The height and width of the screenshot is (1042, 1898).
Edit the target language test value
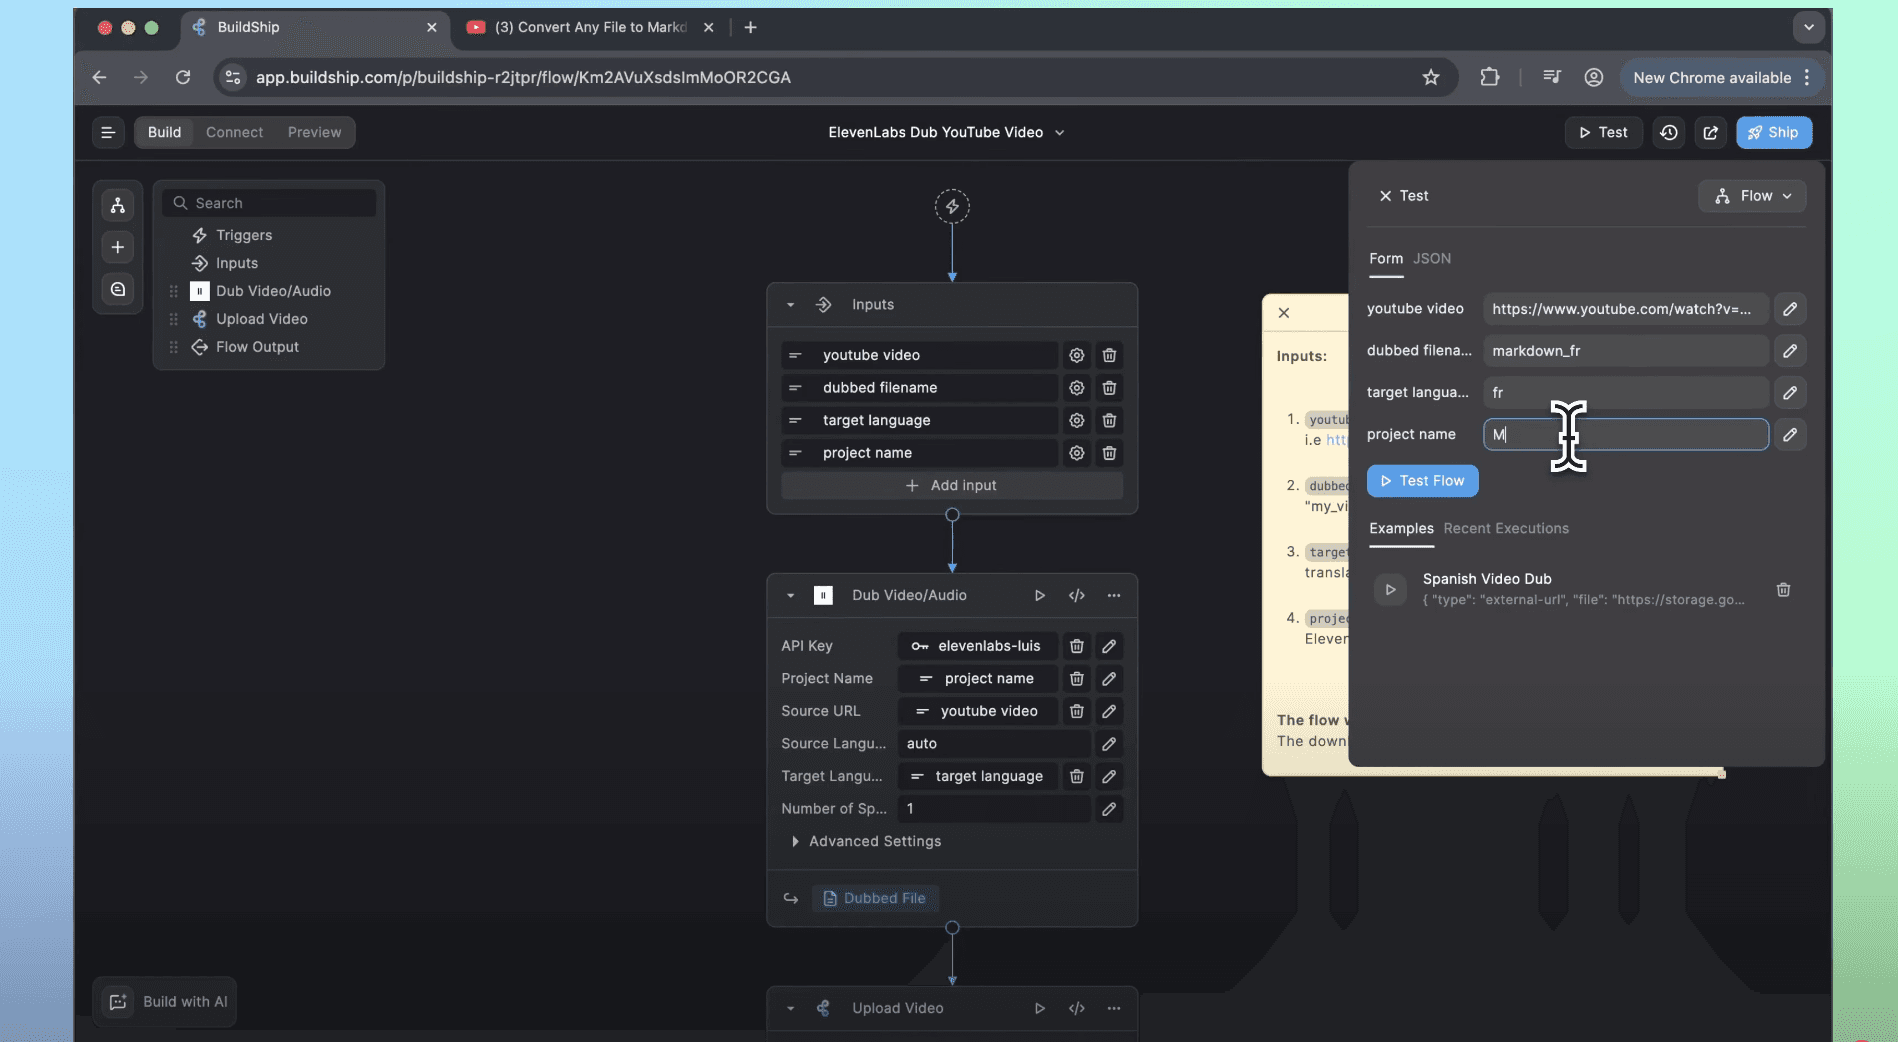pos(1790,393)
